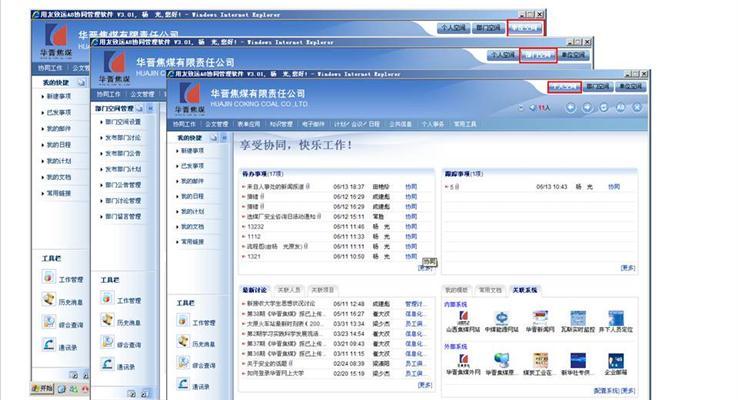Click the 单位空间 button in front window
The height and width of the screenshot is (400, 738).
[630, 87]
